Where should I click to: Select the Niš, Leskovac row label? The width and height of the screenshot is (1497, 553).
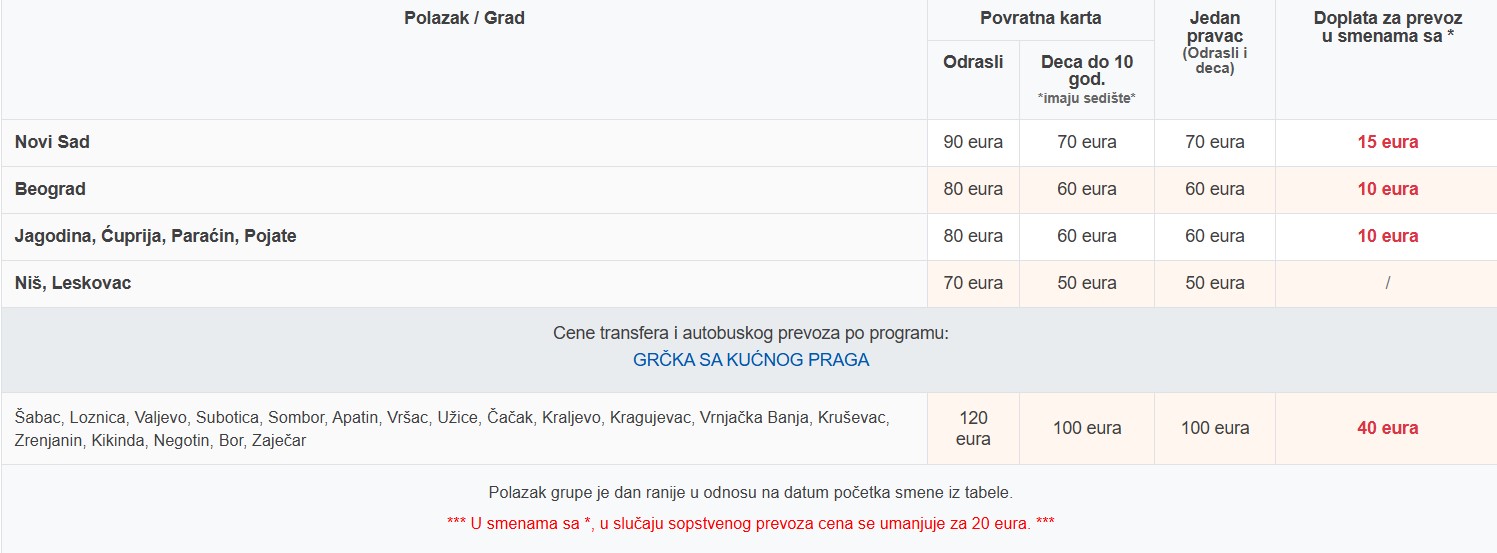[x=73, y=283]
